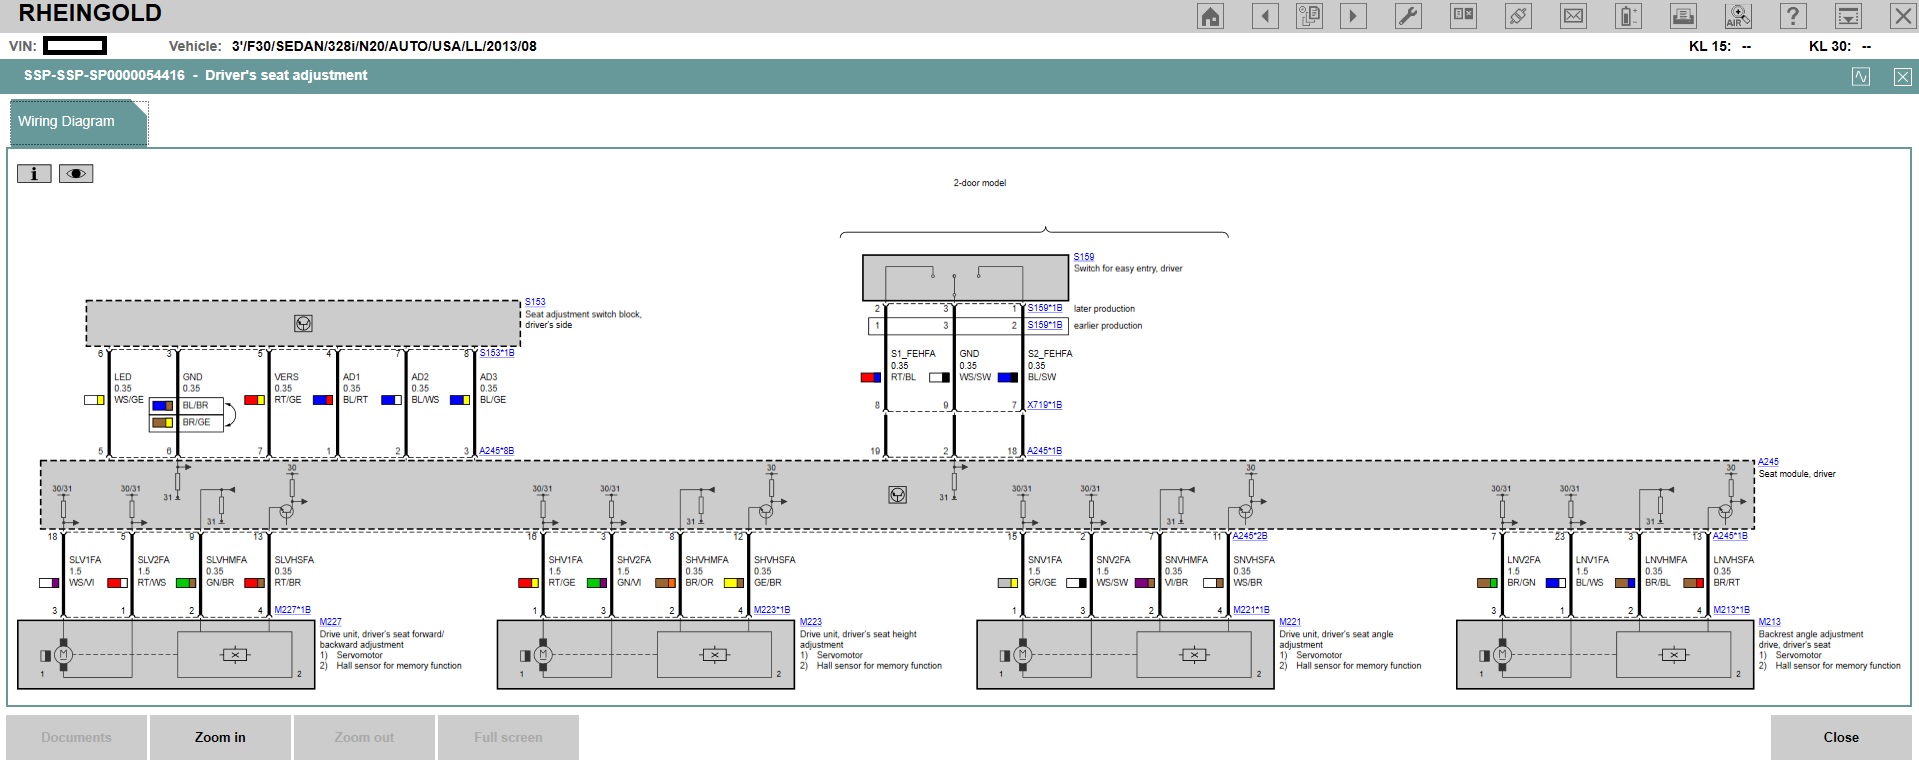Open the A245*1B link below X719*1B
Image resolution: width=1919 pixels, height=771 pixels.
(1045, 451)
